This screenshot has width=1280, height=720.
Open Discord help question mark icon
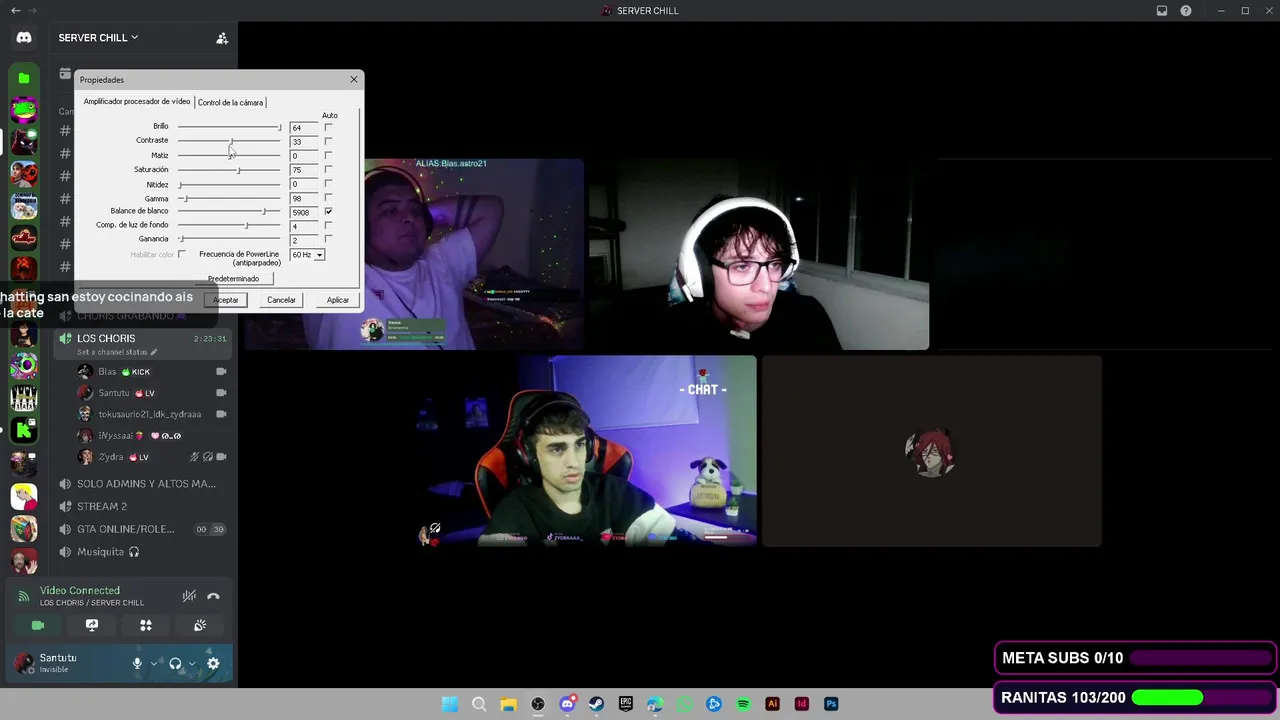click(1186, 11)
